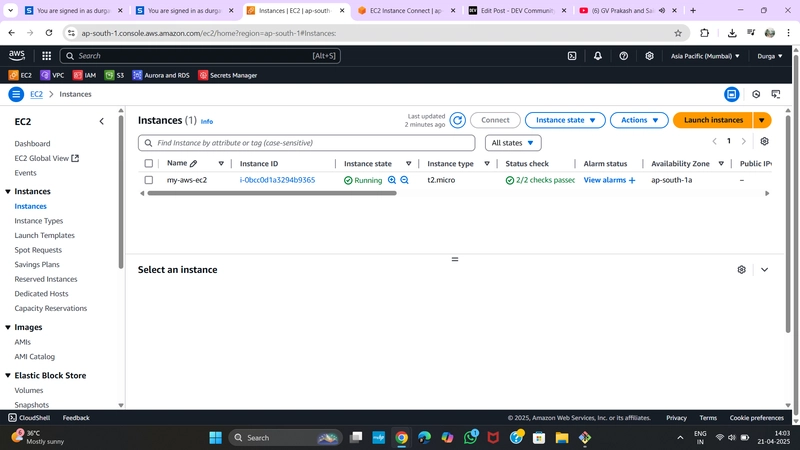The height and width of the screenshot is (450, 800).
Task: Open Durga account menu
Action: (770, 56)
